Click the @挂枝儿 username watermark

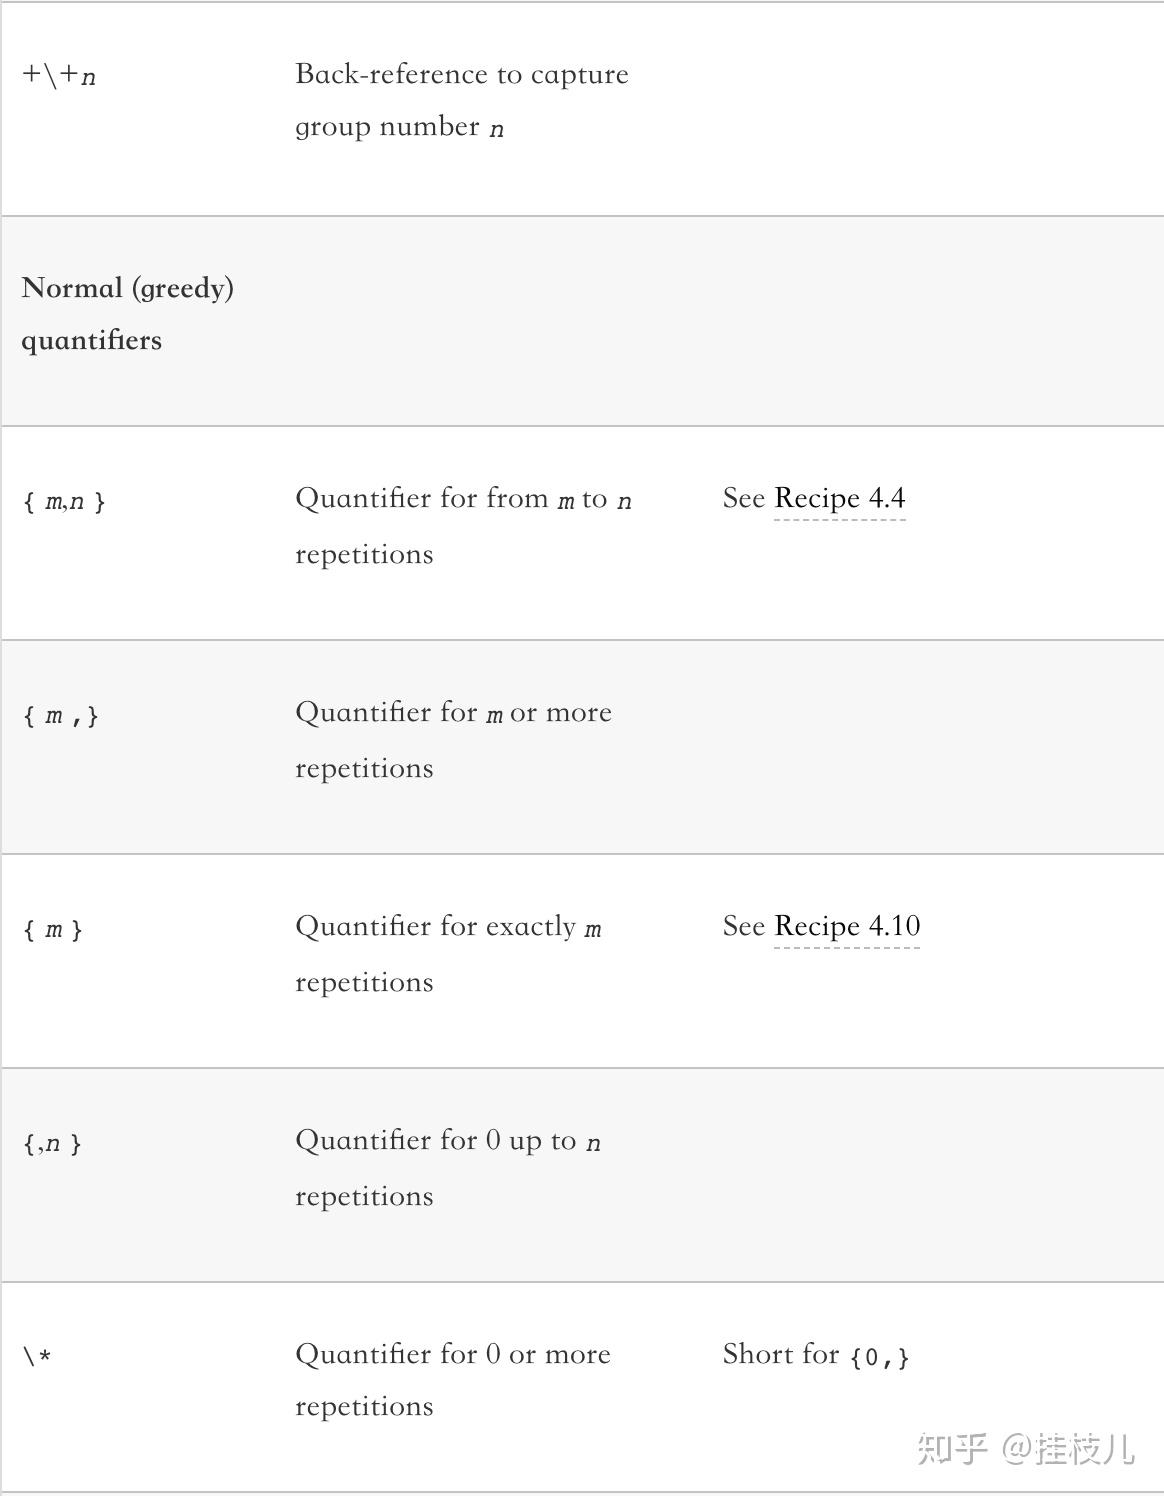click(1069, 1448)
